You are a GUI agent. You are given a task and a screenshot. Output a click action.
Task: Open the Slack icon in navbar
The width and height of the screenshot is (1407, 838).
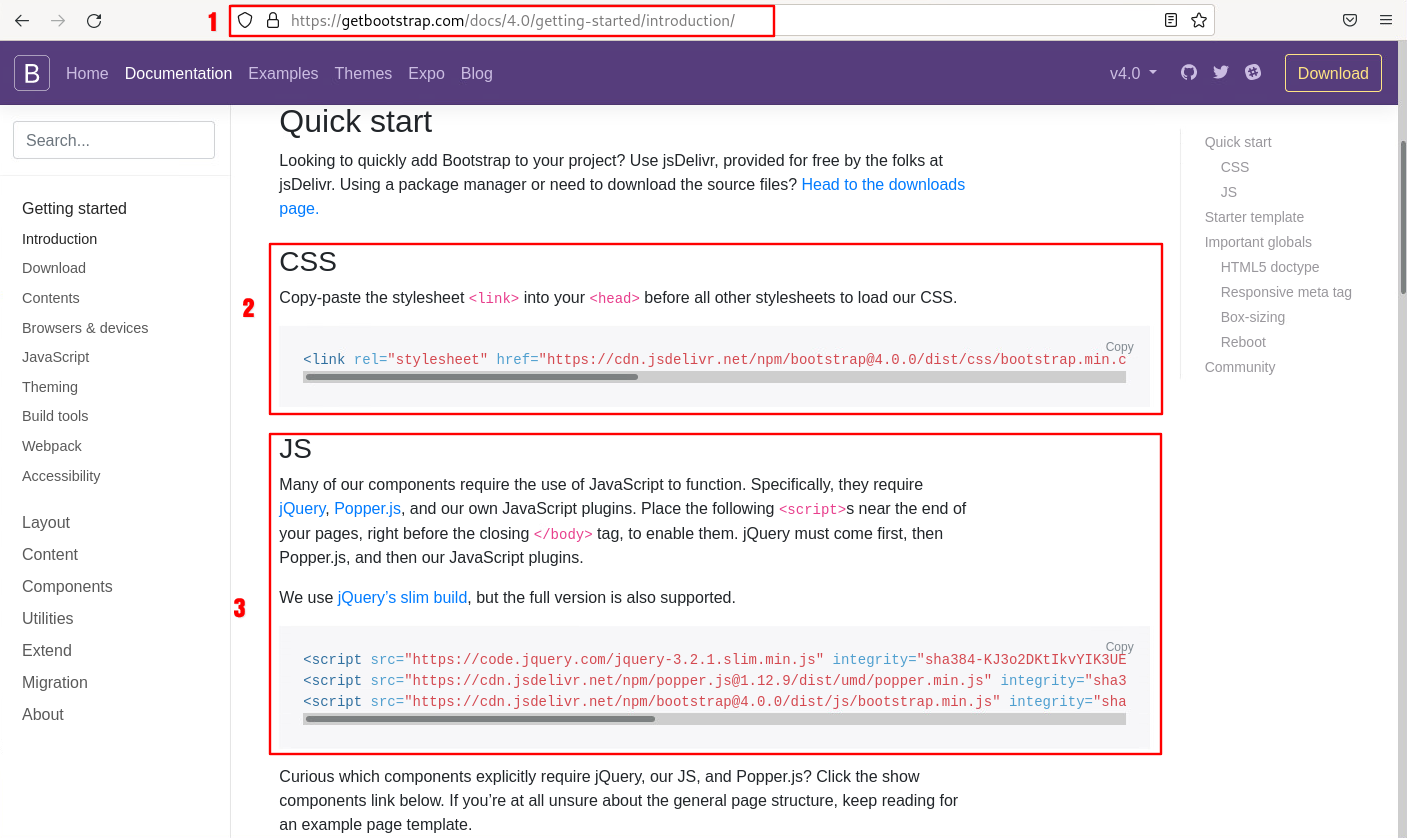click(x=1253, y=72)
